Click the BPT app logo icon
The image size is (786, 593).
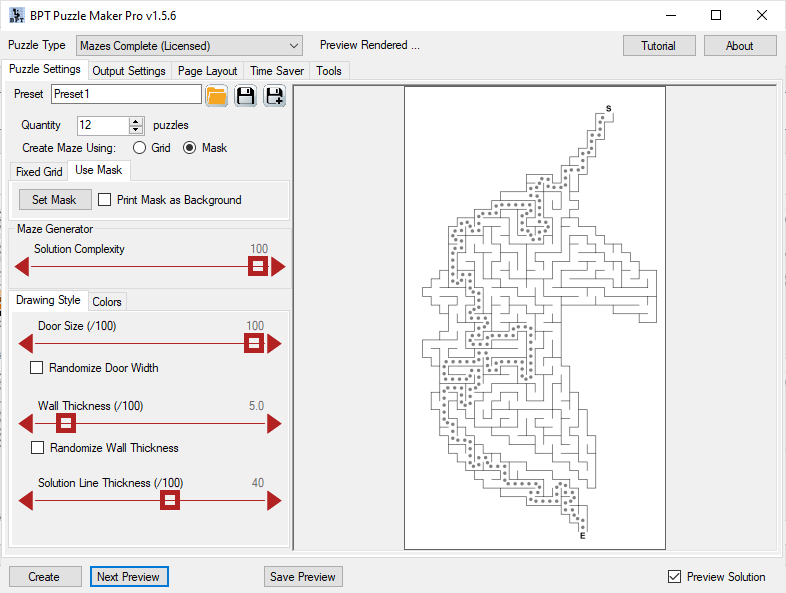[x=17, y=16]
